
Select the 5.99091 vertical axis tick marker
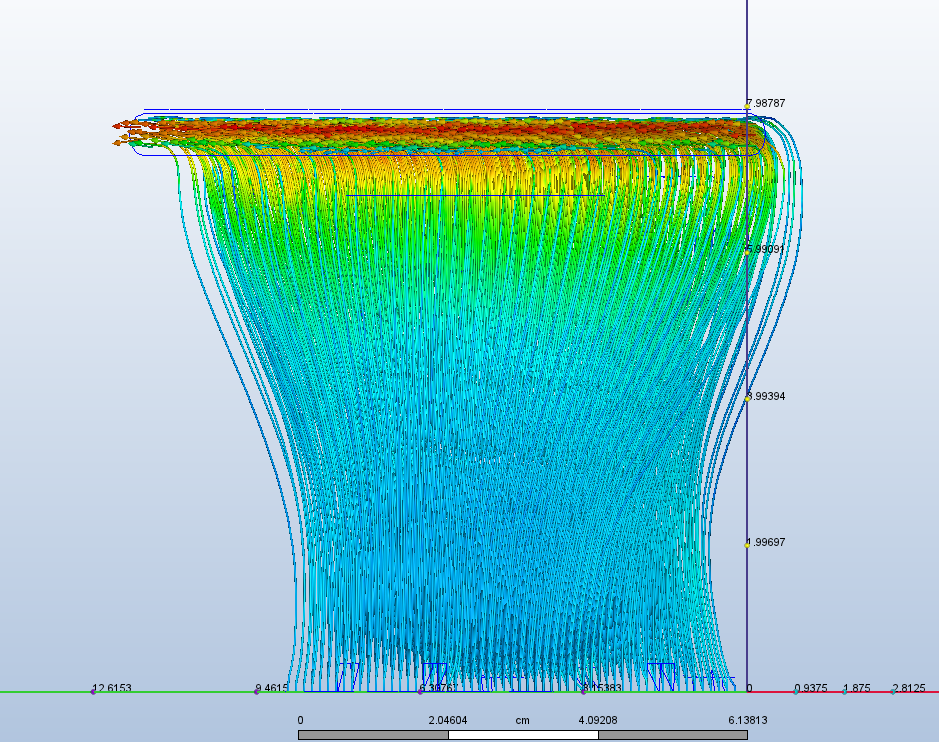pos(747,251)
